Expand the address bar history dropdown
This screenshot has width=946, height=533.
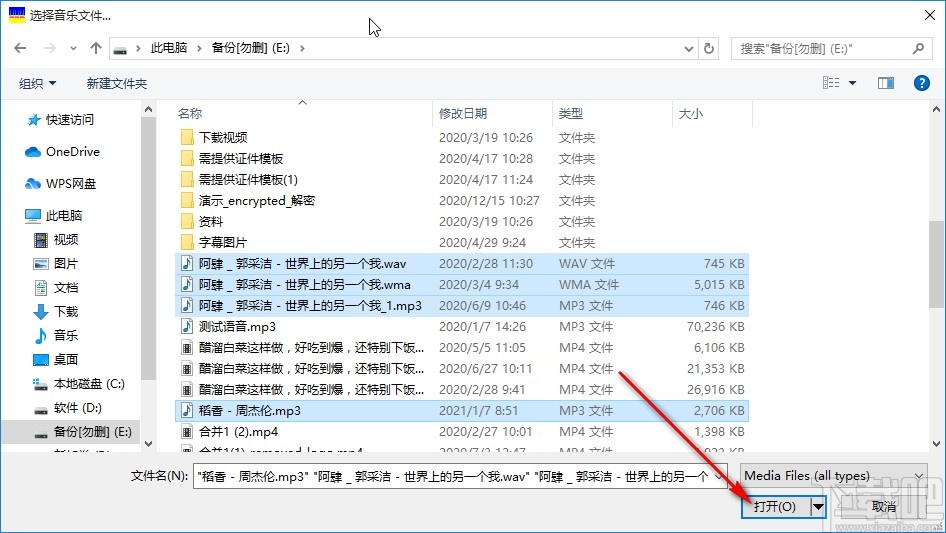pyautogui.click(x=688, y=49)
